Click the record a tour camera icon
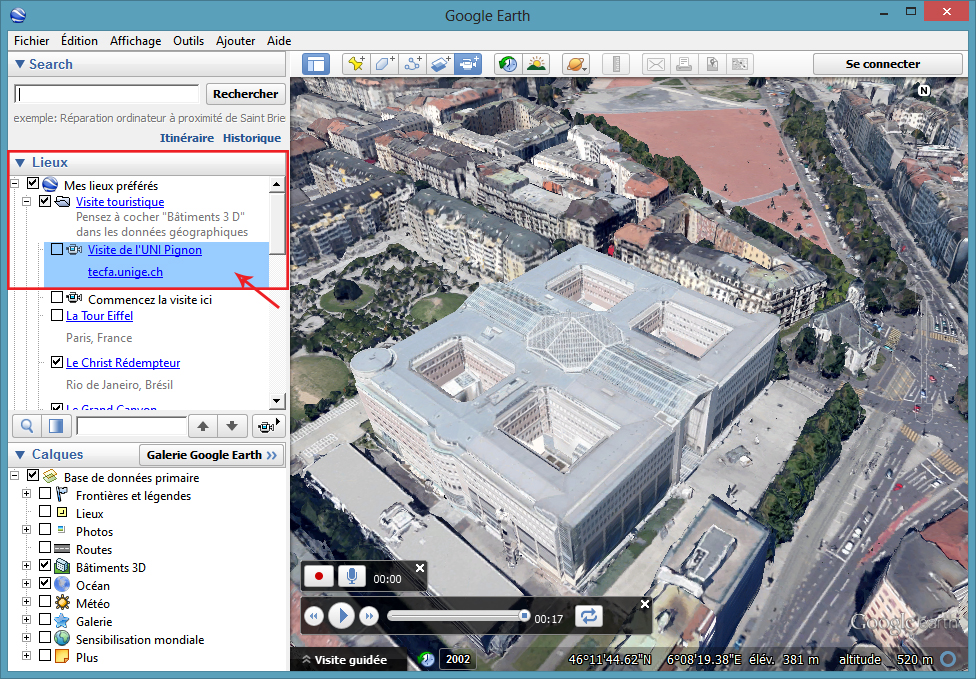Screen dimensions: 976x679 468,64
